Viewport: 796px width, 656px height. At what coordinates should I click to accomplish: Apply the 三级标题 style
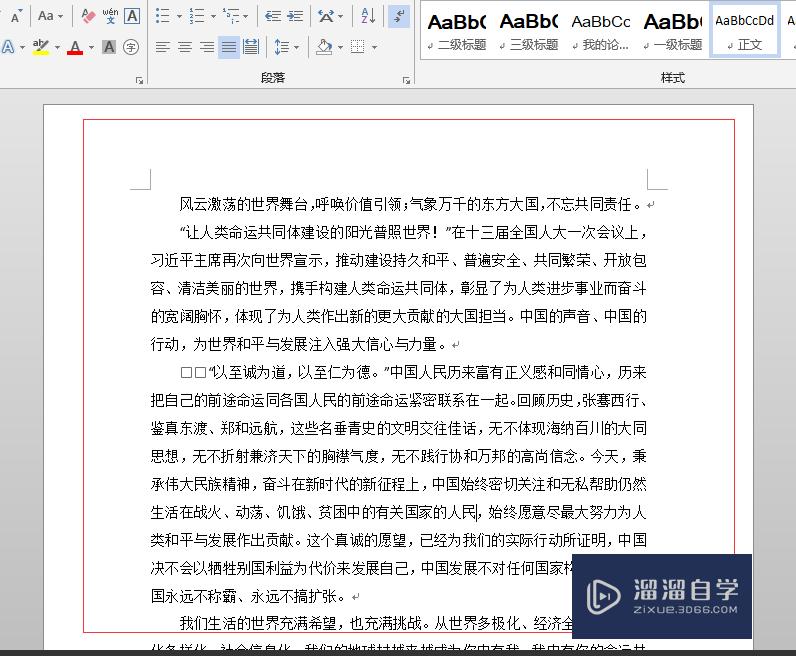pyautogui.click(x=529, y=31)
